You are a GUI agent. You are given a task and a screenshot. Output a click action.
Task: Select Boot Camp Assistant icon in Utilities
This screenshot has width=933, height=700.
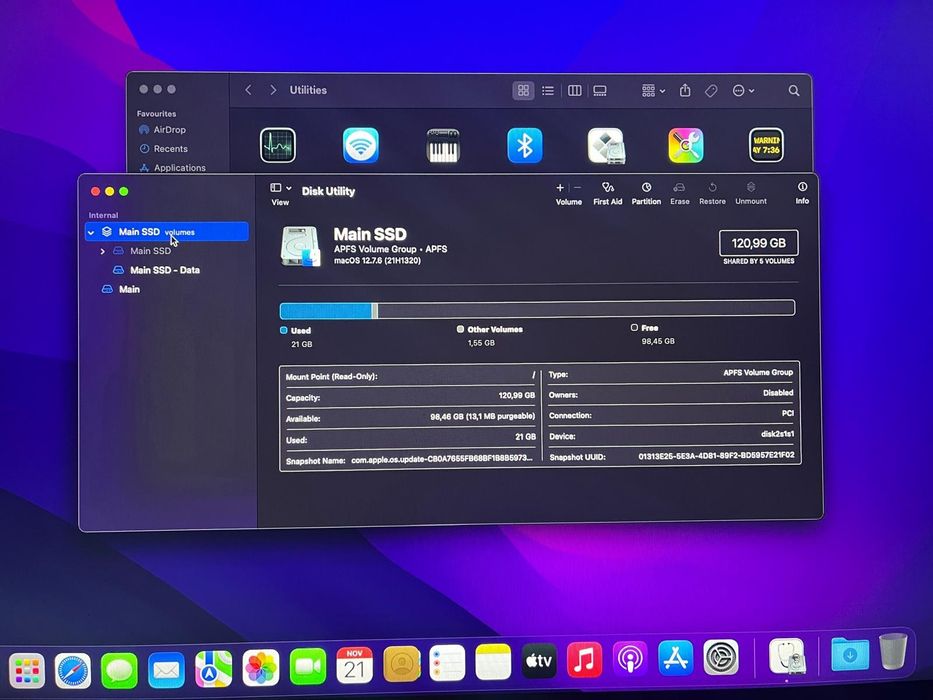click(x=606, y=145)
